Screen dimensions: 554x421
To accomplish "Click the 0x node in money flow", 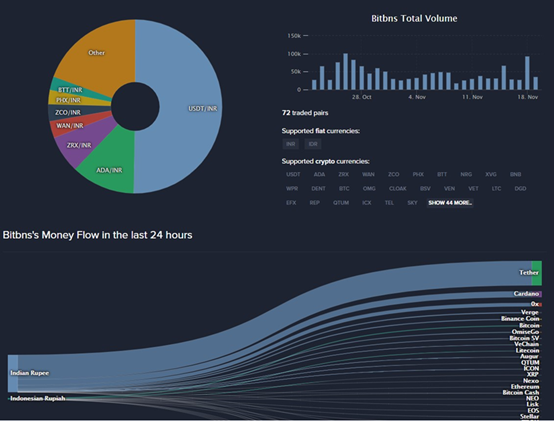I will coord(536,304).
